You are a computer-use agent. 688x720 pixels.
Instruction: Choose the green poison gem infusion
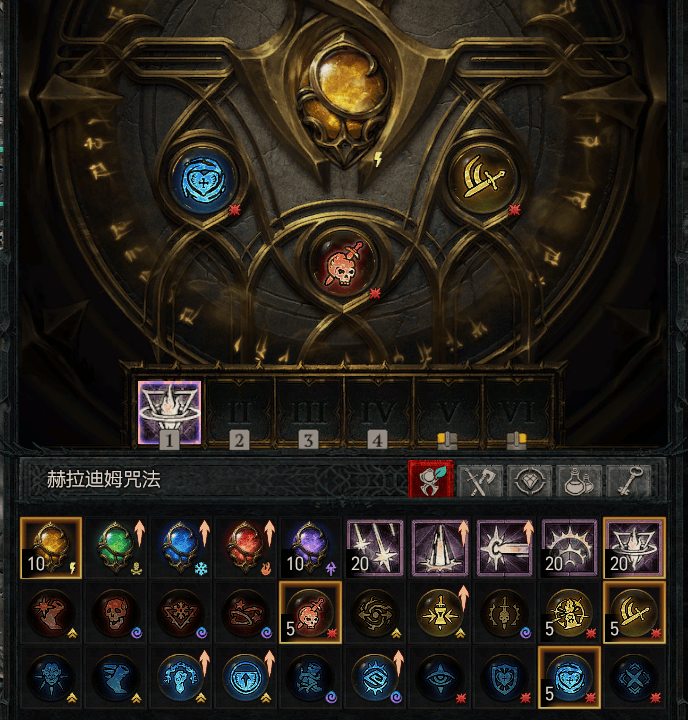click(116, 548)
